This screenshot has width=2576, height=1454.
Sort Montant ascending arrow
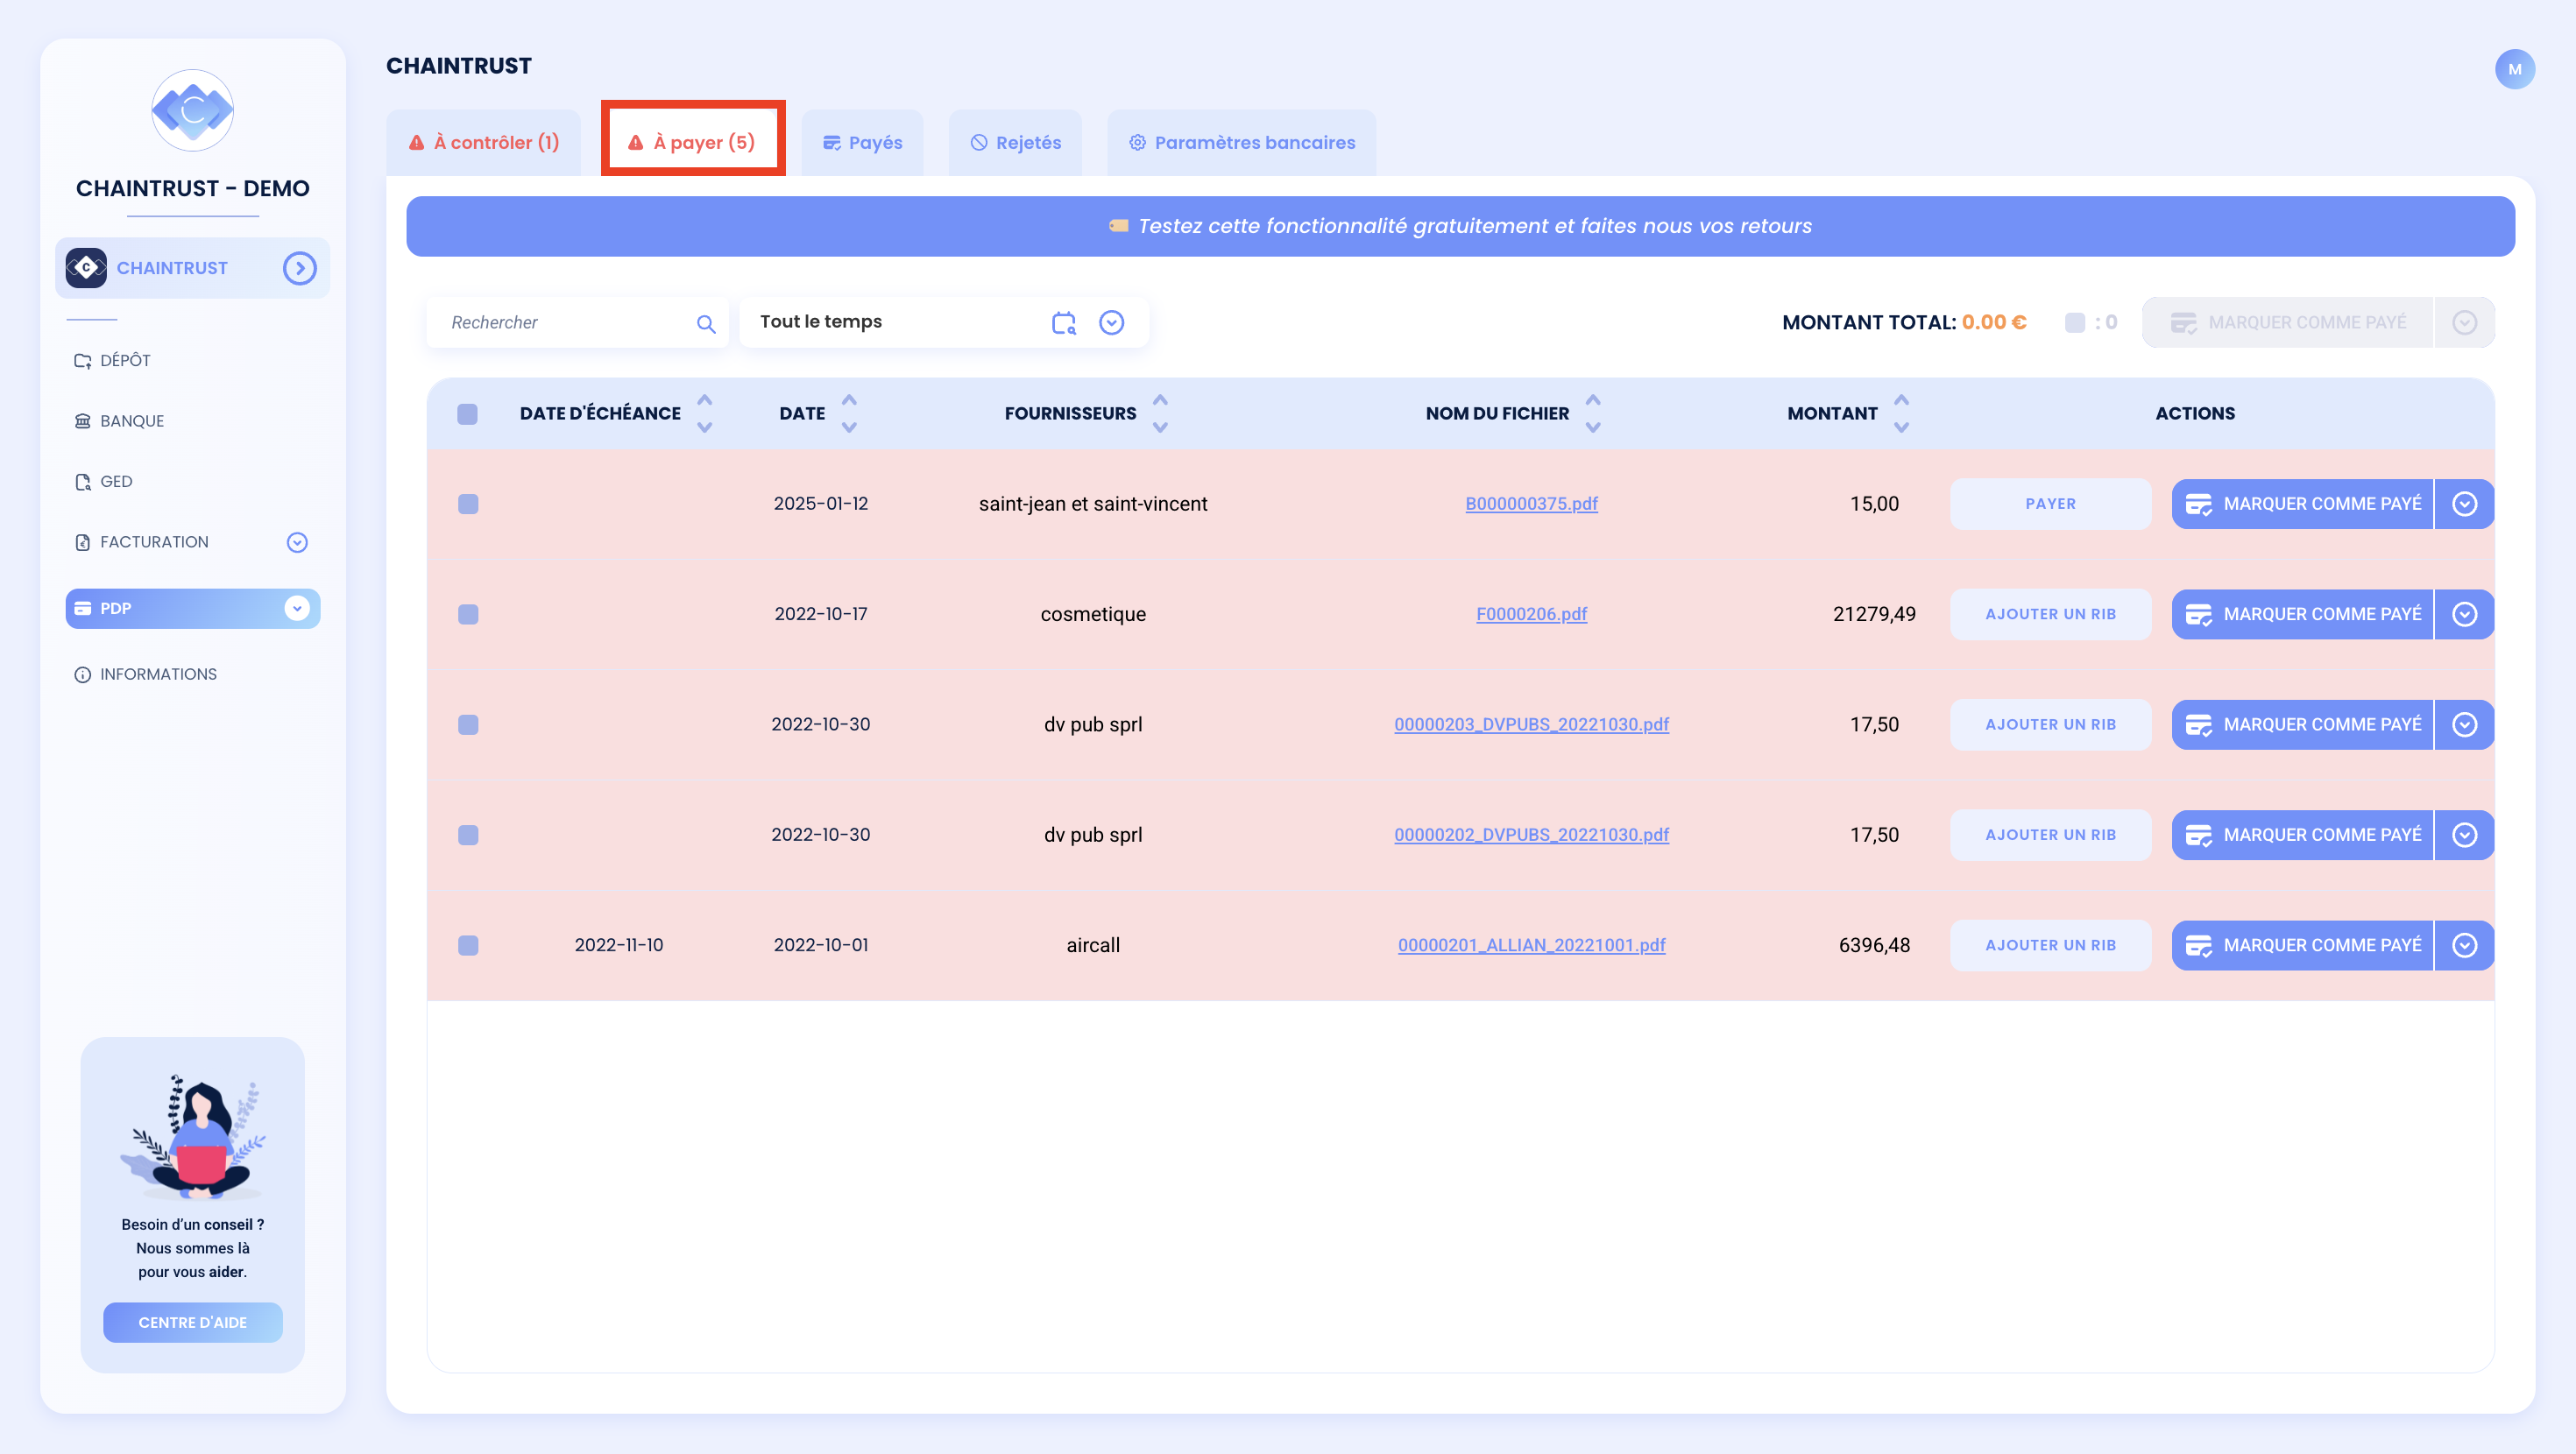pos(1901,400)
